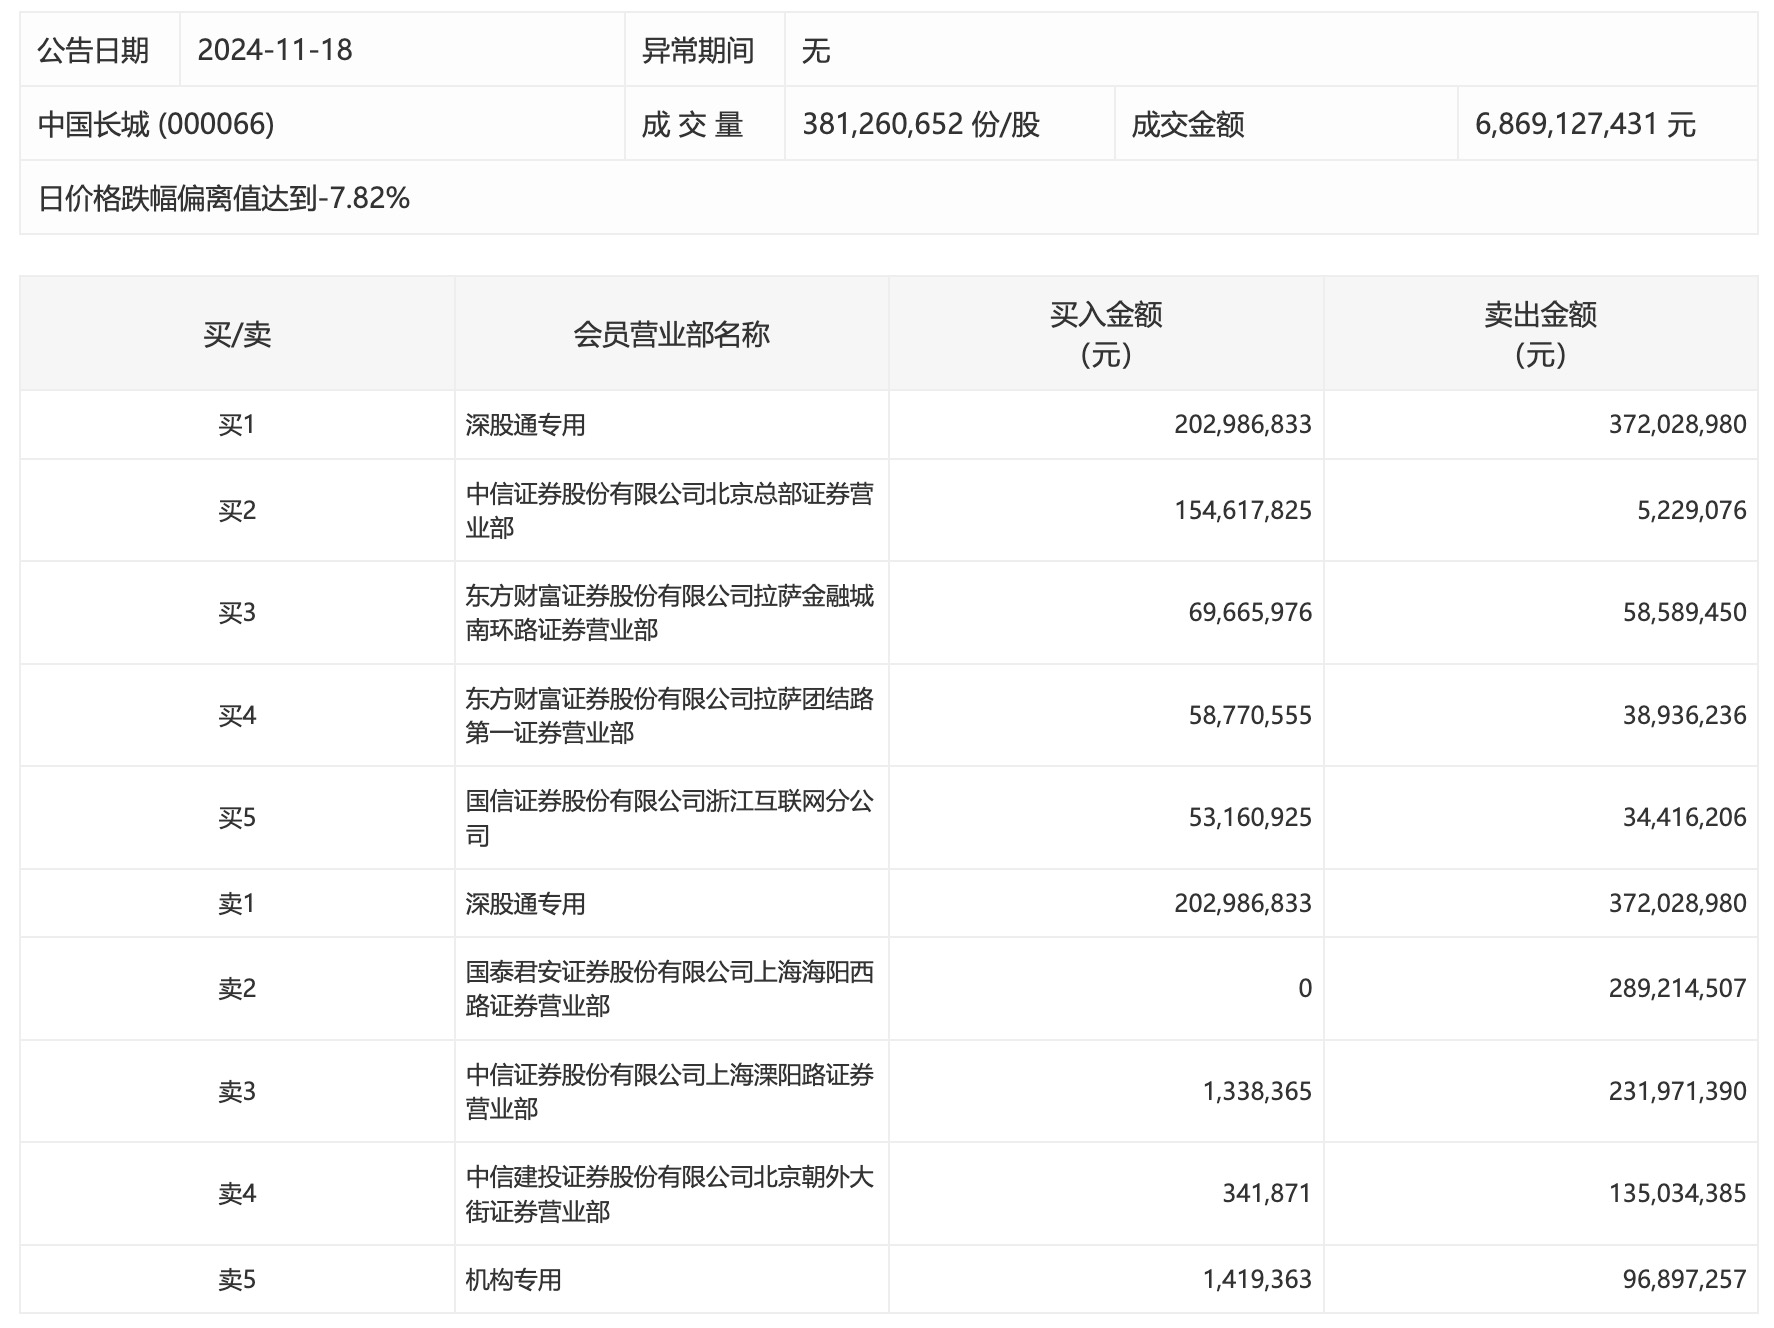
Task: Click 中信证券上海溧阳路证券营业部 broker name
Action: pyautogui.click(x=669, y=1092)
